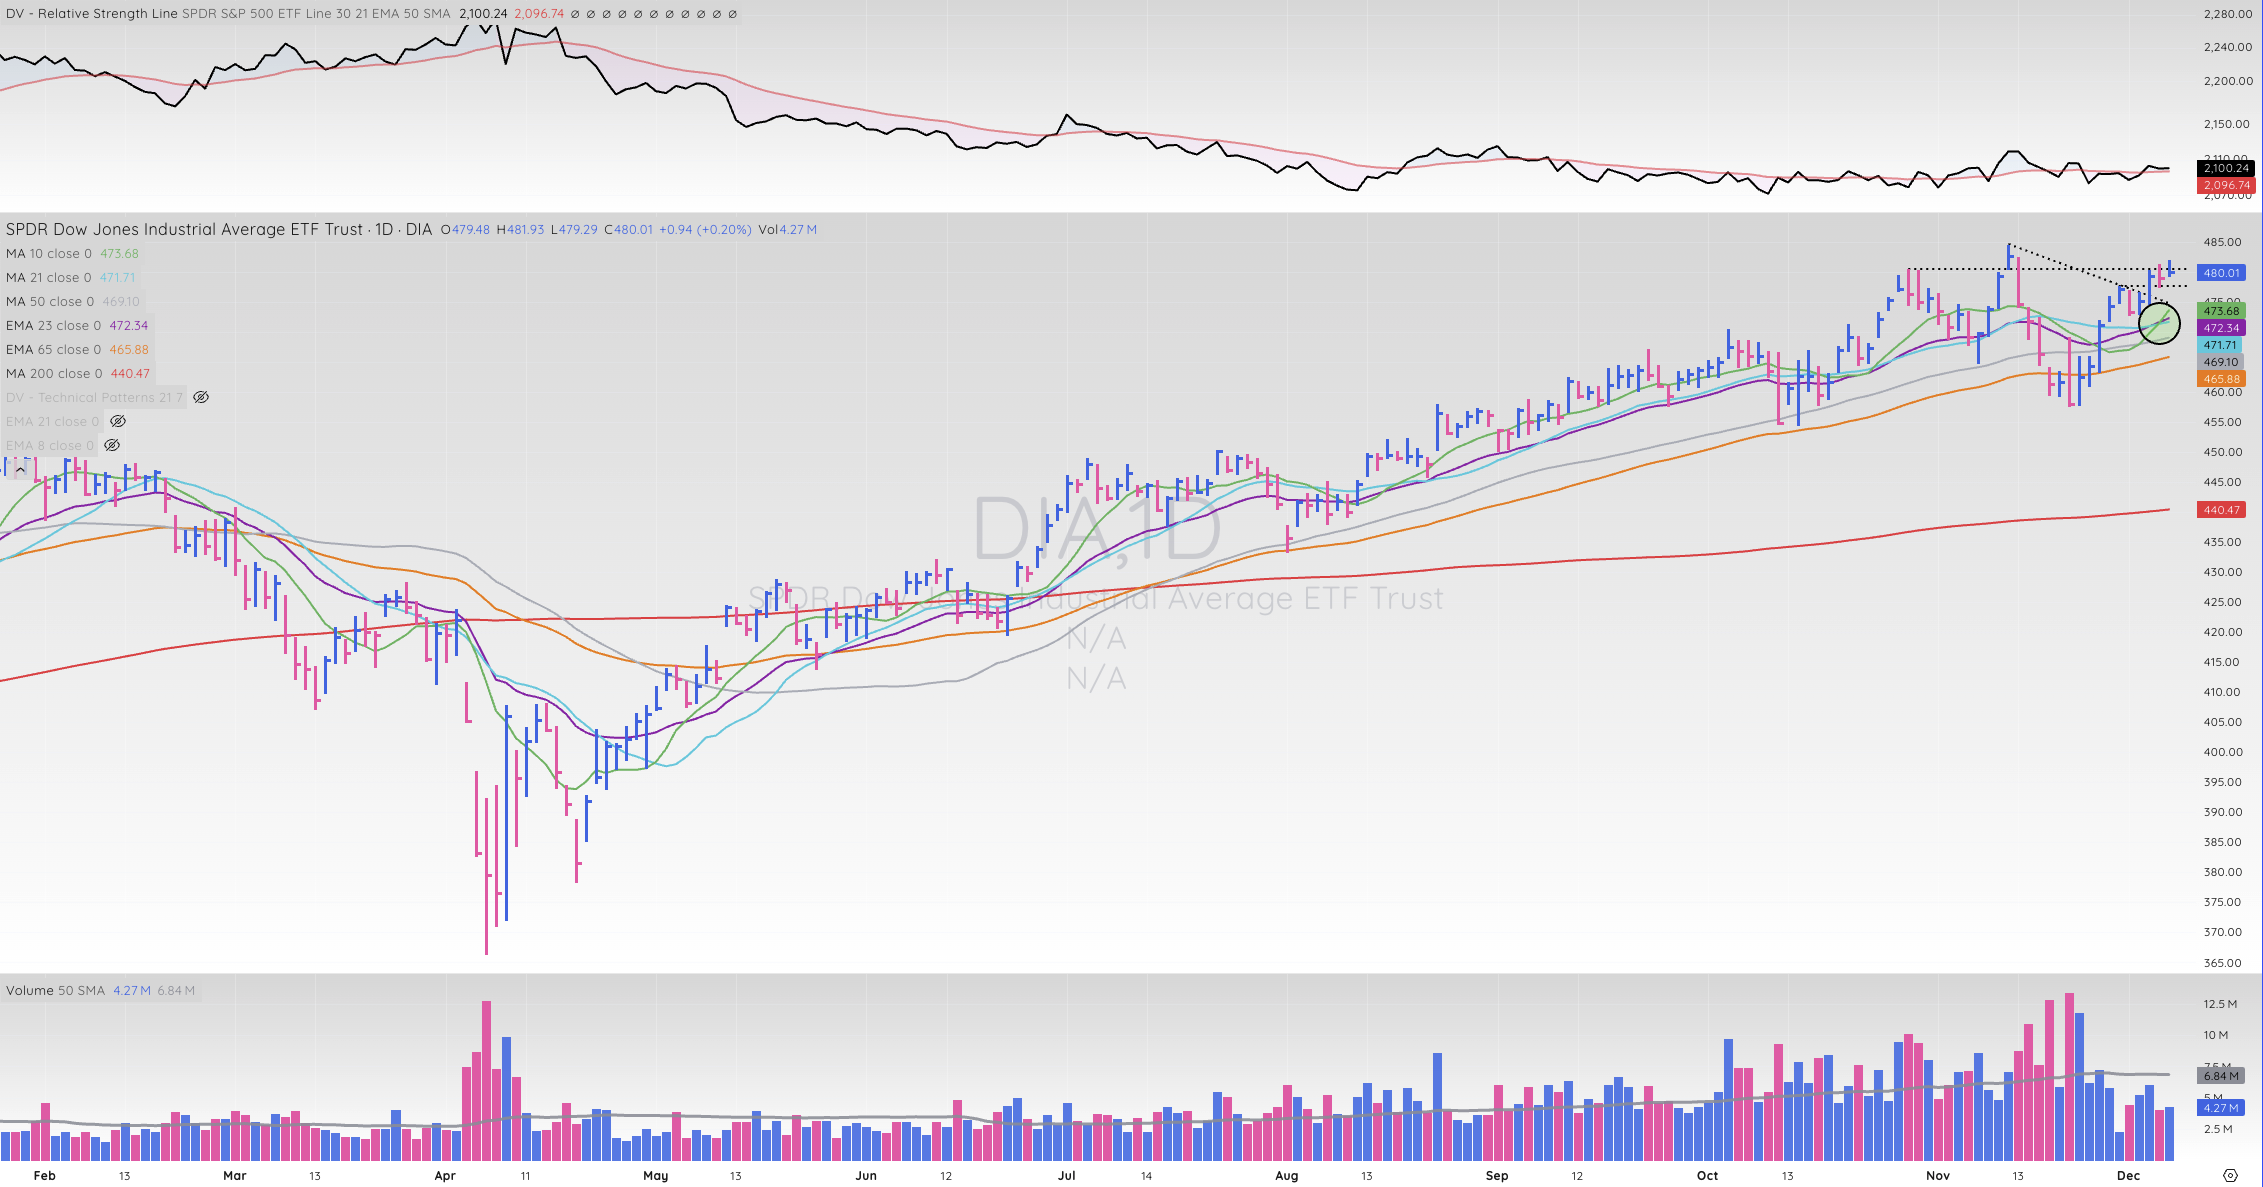Unhide the EMA 21 close indicator
Viewport: 2263px width, 1187px height.
click(x=118, y=421)
